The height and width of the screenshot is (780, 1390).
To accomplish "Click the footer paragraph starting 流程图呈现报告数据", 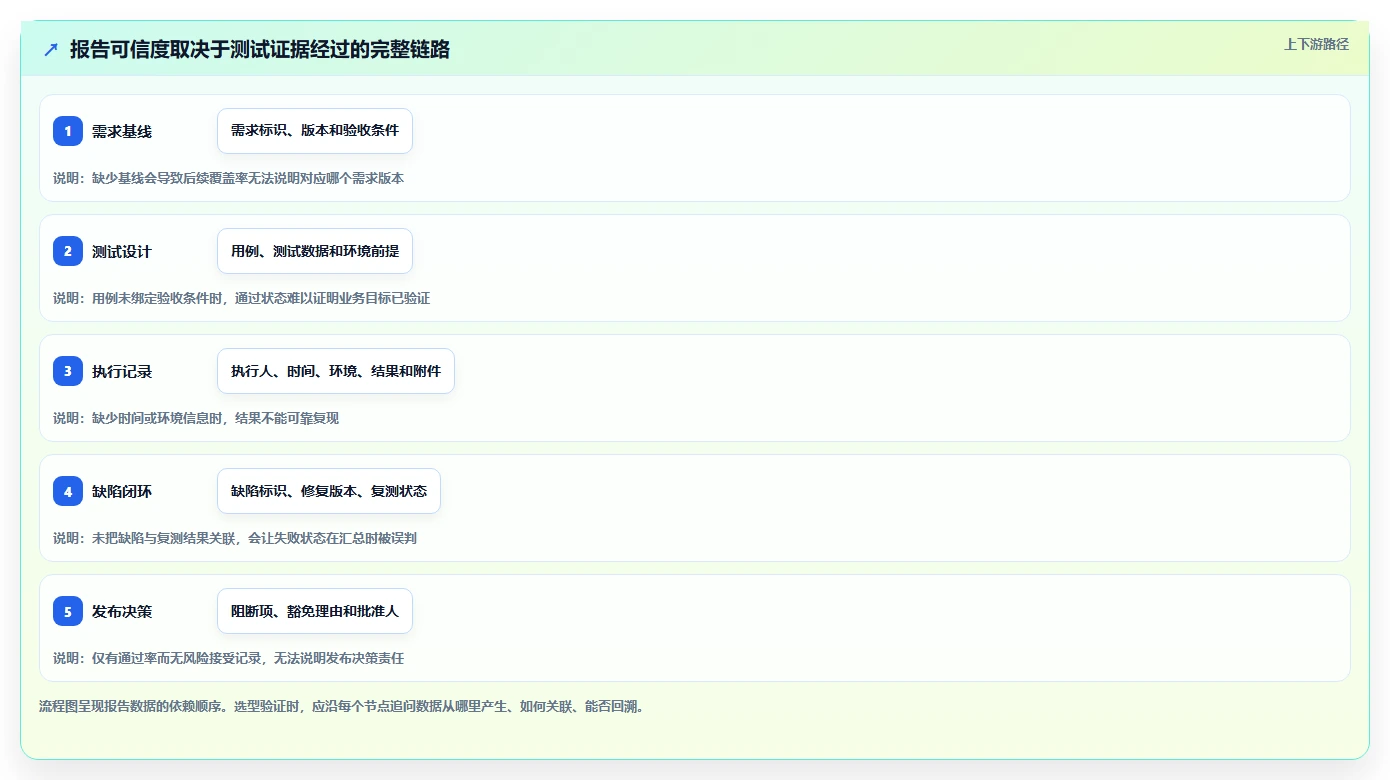I will click(342, 706).
